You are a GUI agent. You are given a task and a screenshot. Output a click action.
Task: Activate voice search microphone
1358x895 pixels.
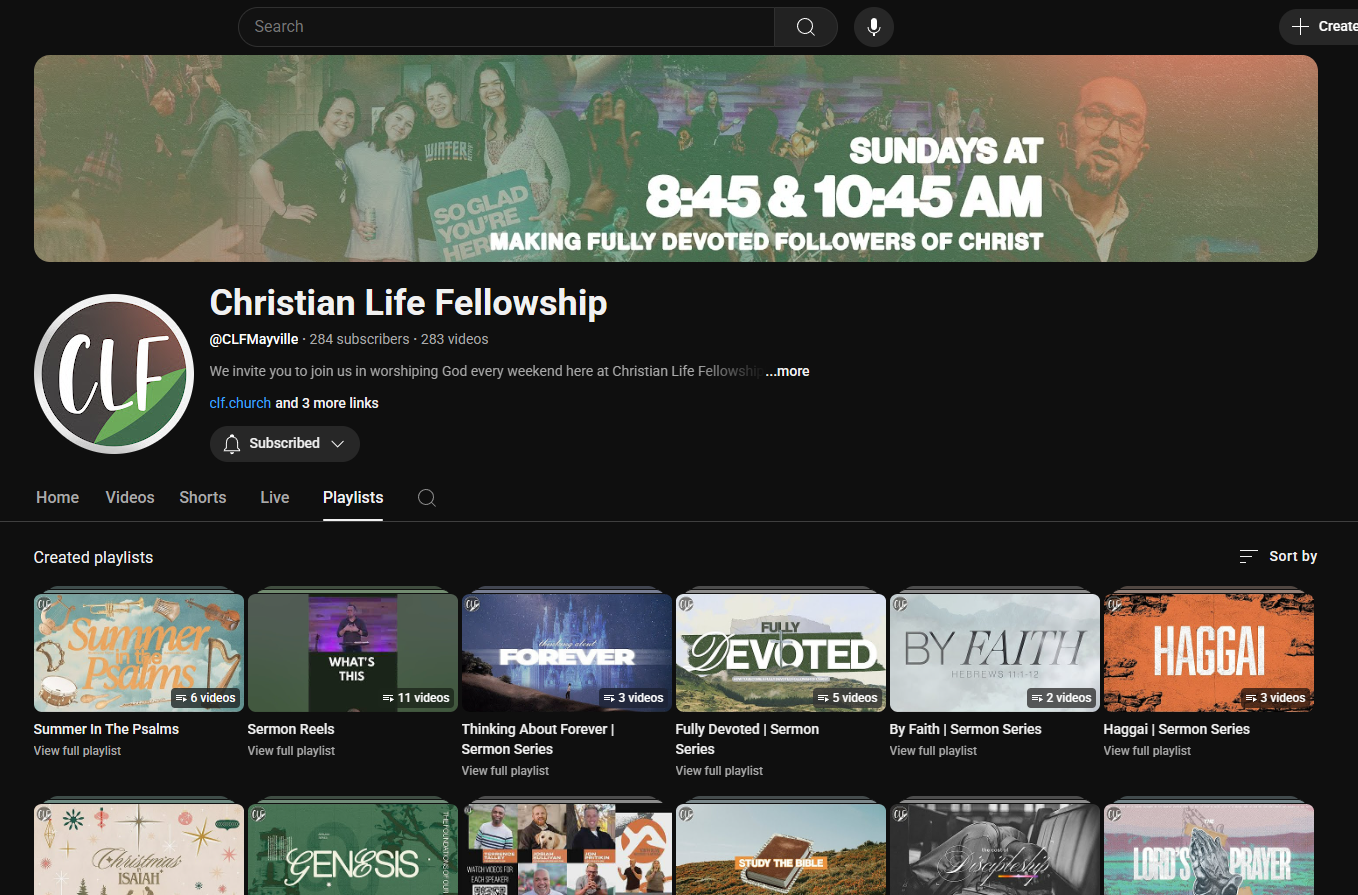coord(874,27)
